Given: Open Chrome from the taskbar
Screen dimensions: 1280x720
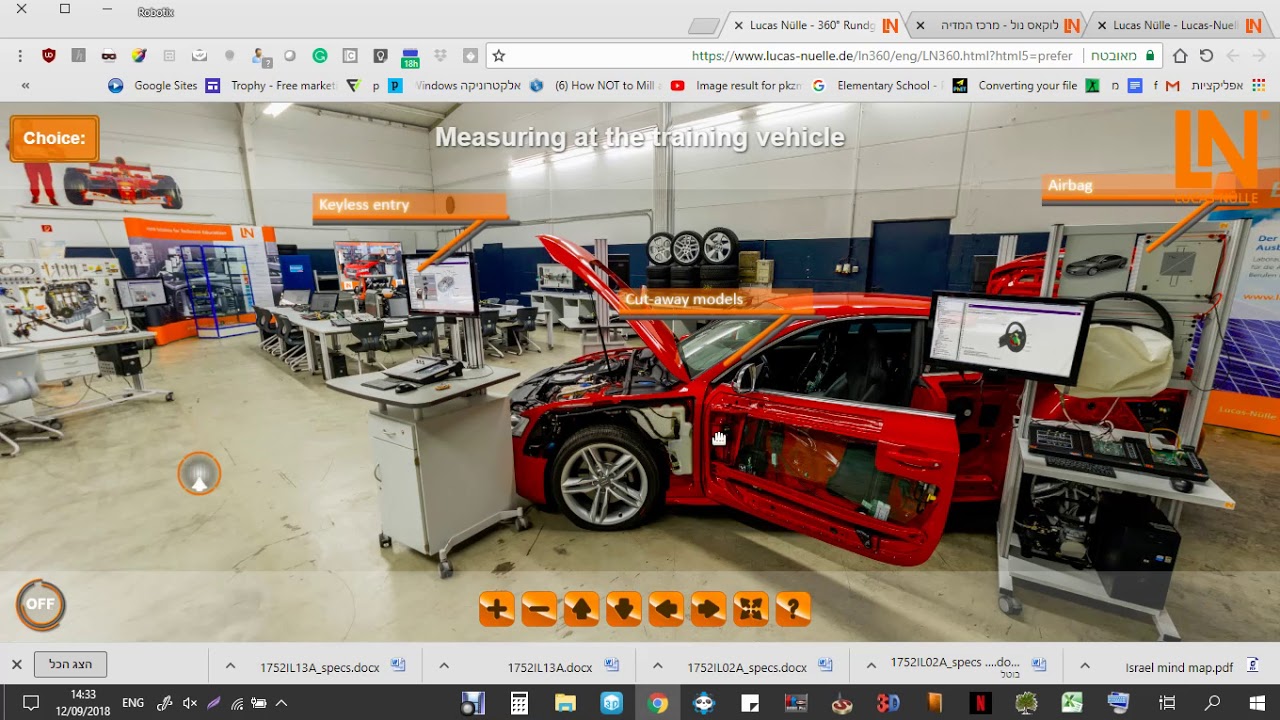Looking at the screenshot, I should pyautogui.click(x=657, y=703).
